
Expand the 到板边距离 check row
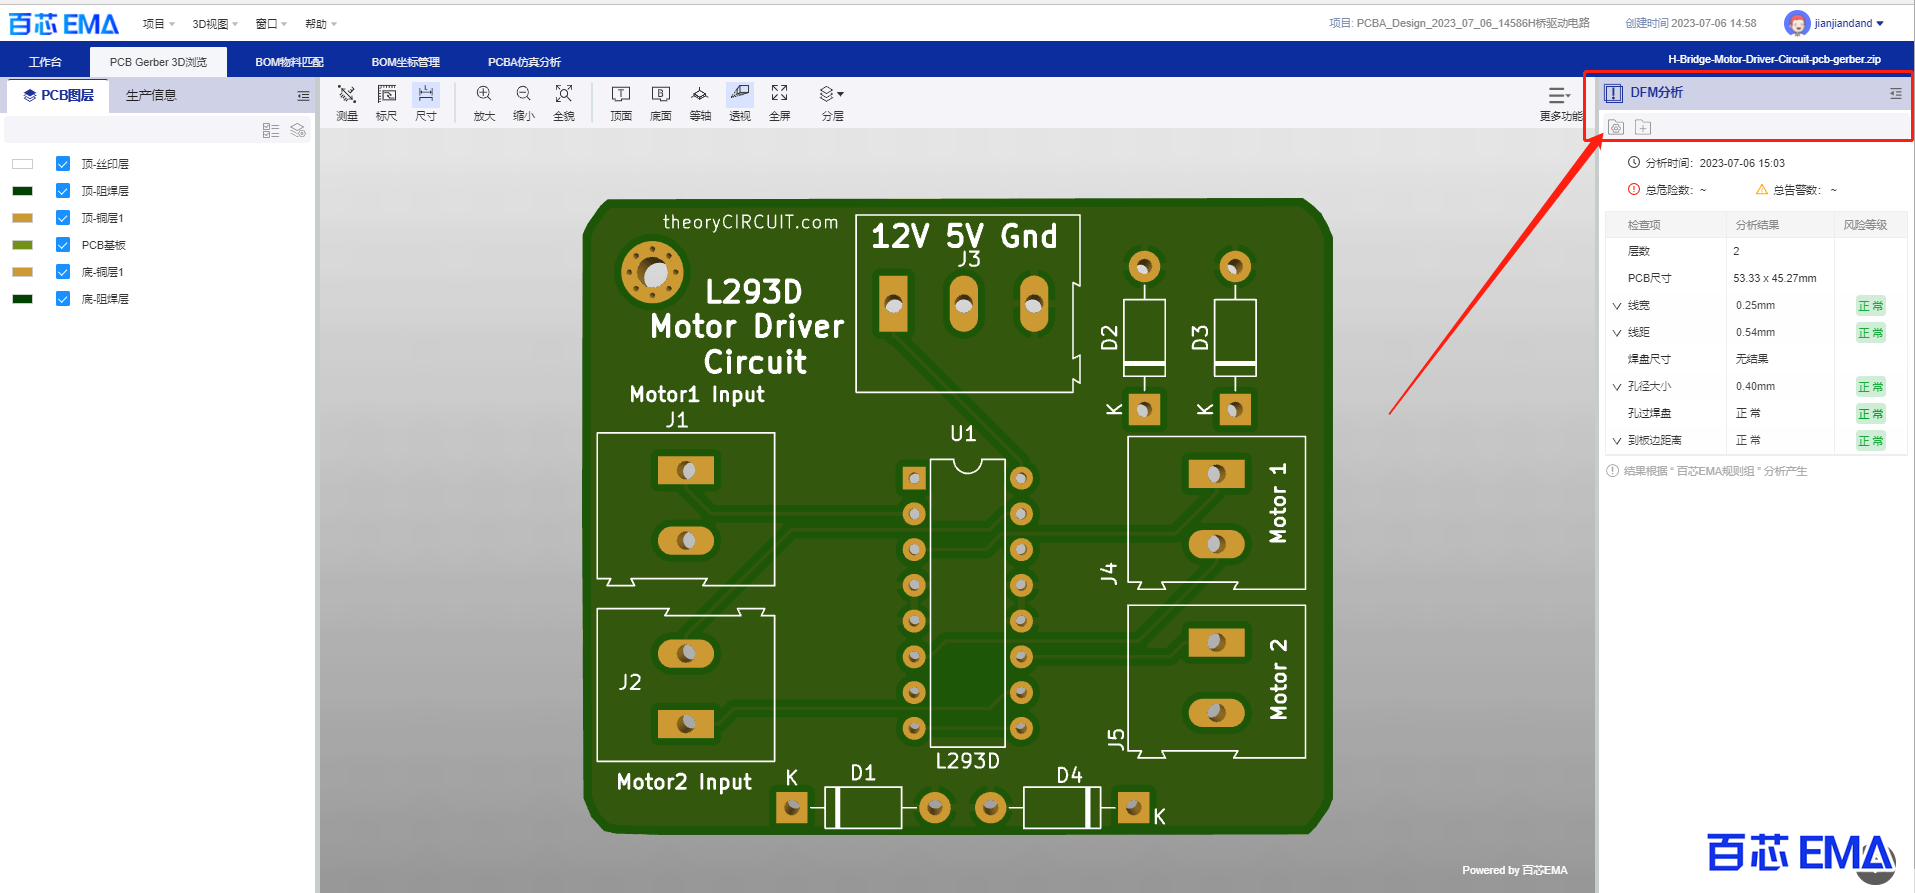(x=1617, y=441)
